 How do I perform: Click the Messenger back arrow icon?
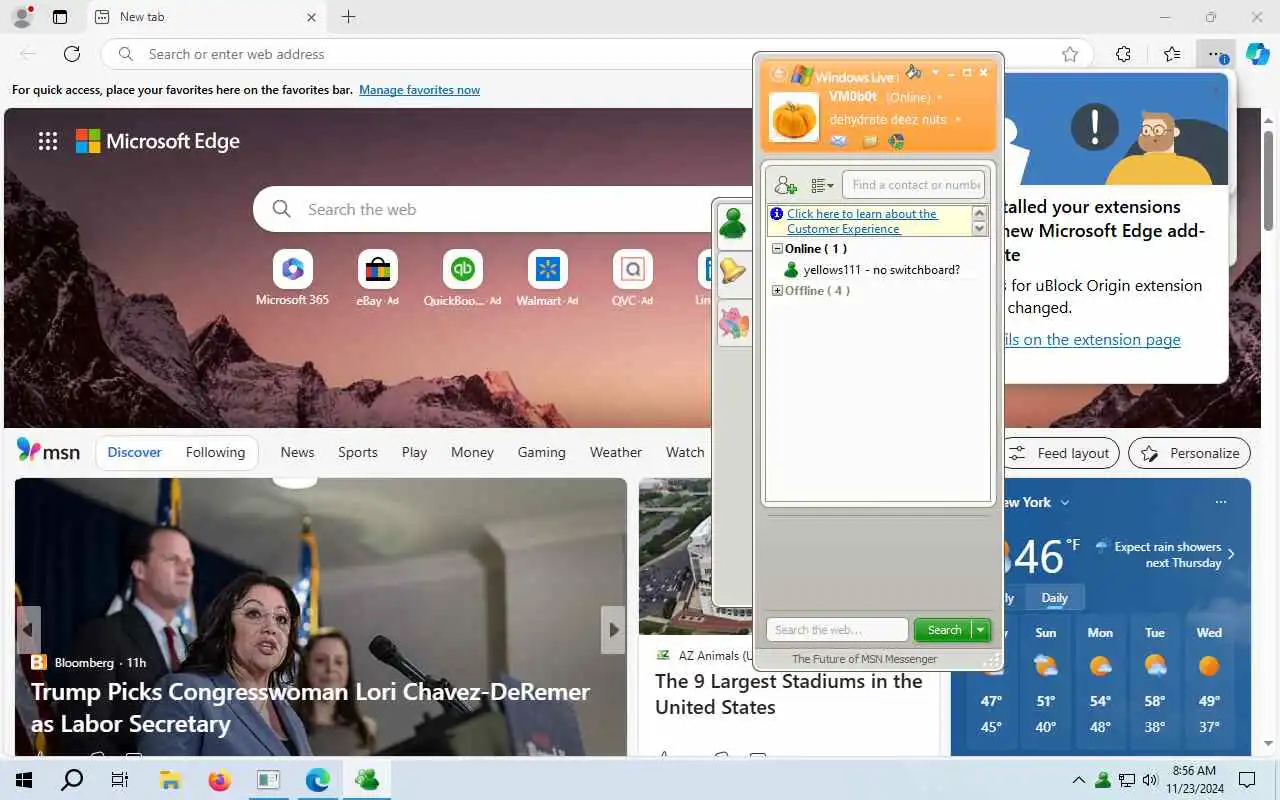778,74
